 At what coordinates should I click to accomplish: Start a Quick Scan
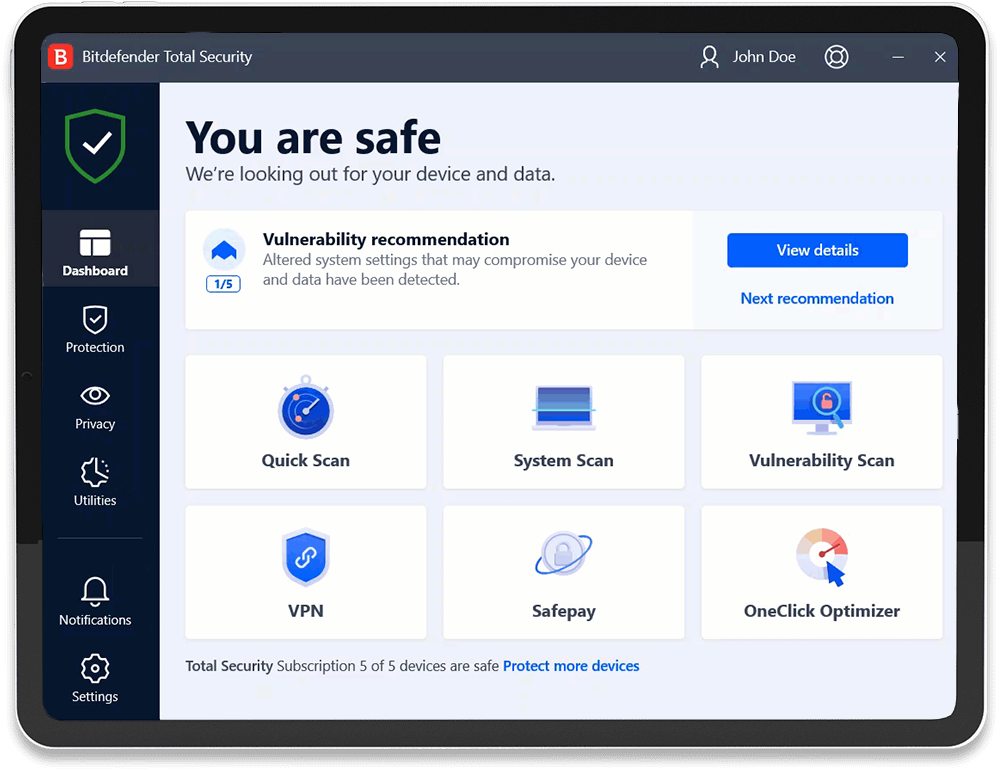tap(305, 422)
